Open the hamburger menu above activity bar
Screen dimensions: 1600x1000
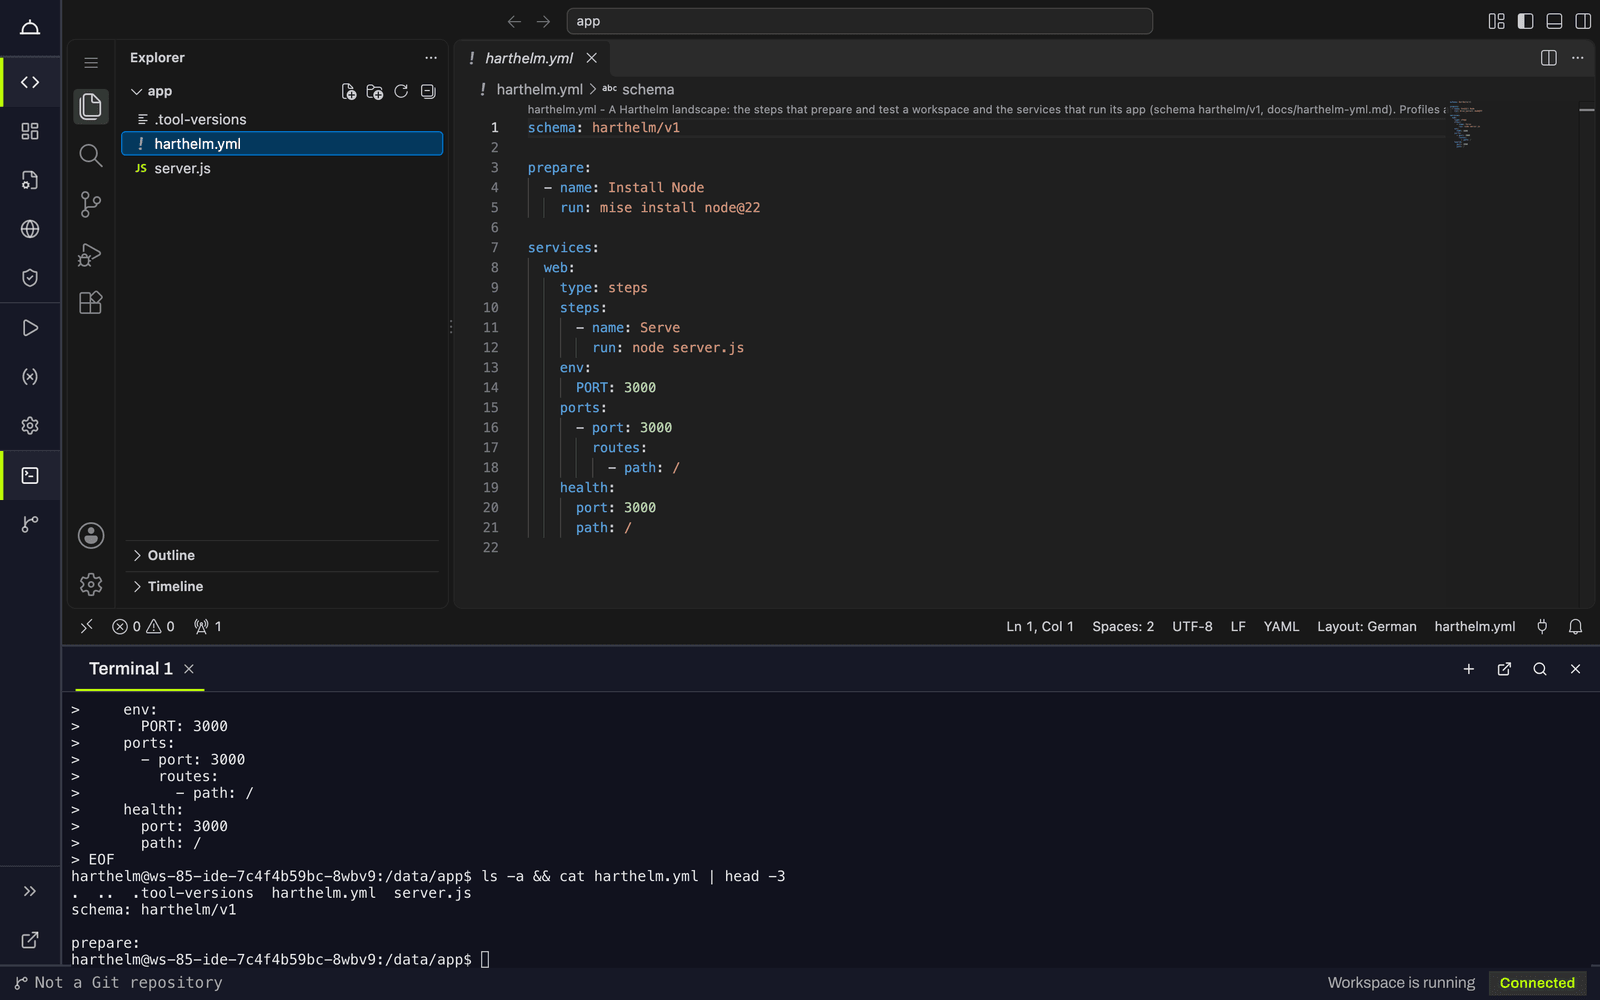(91, 63)
